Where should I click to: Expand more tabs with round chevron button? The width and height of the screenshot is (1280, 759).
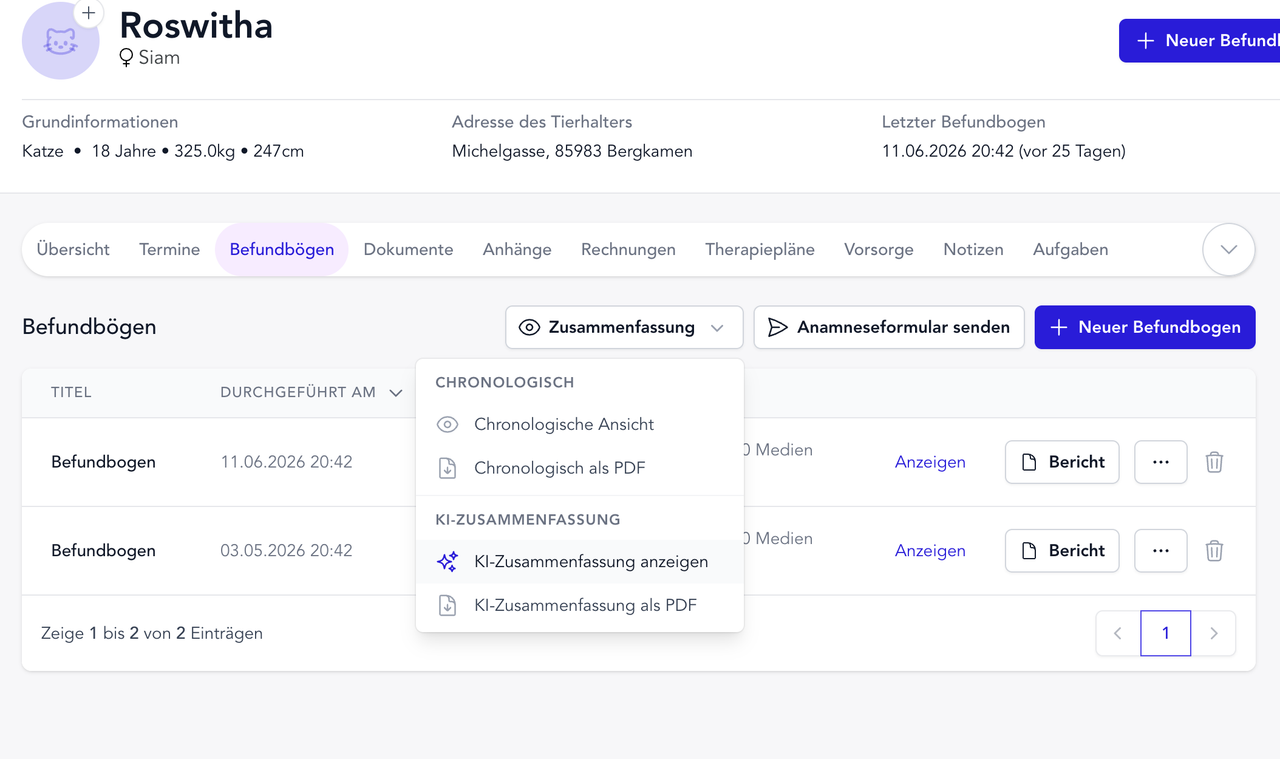(1229, 249)
